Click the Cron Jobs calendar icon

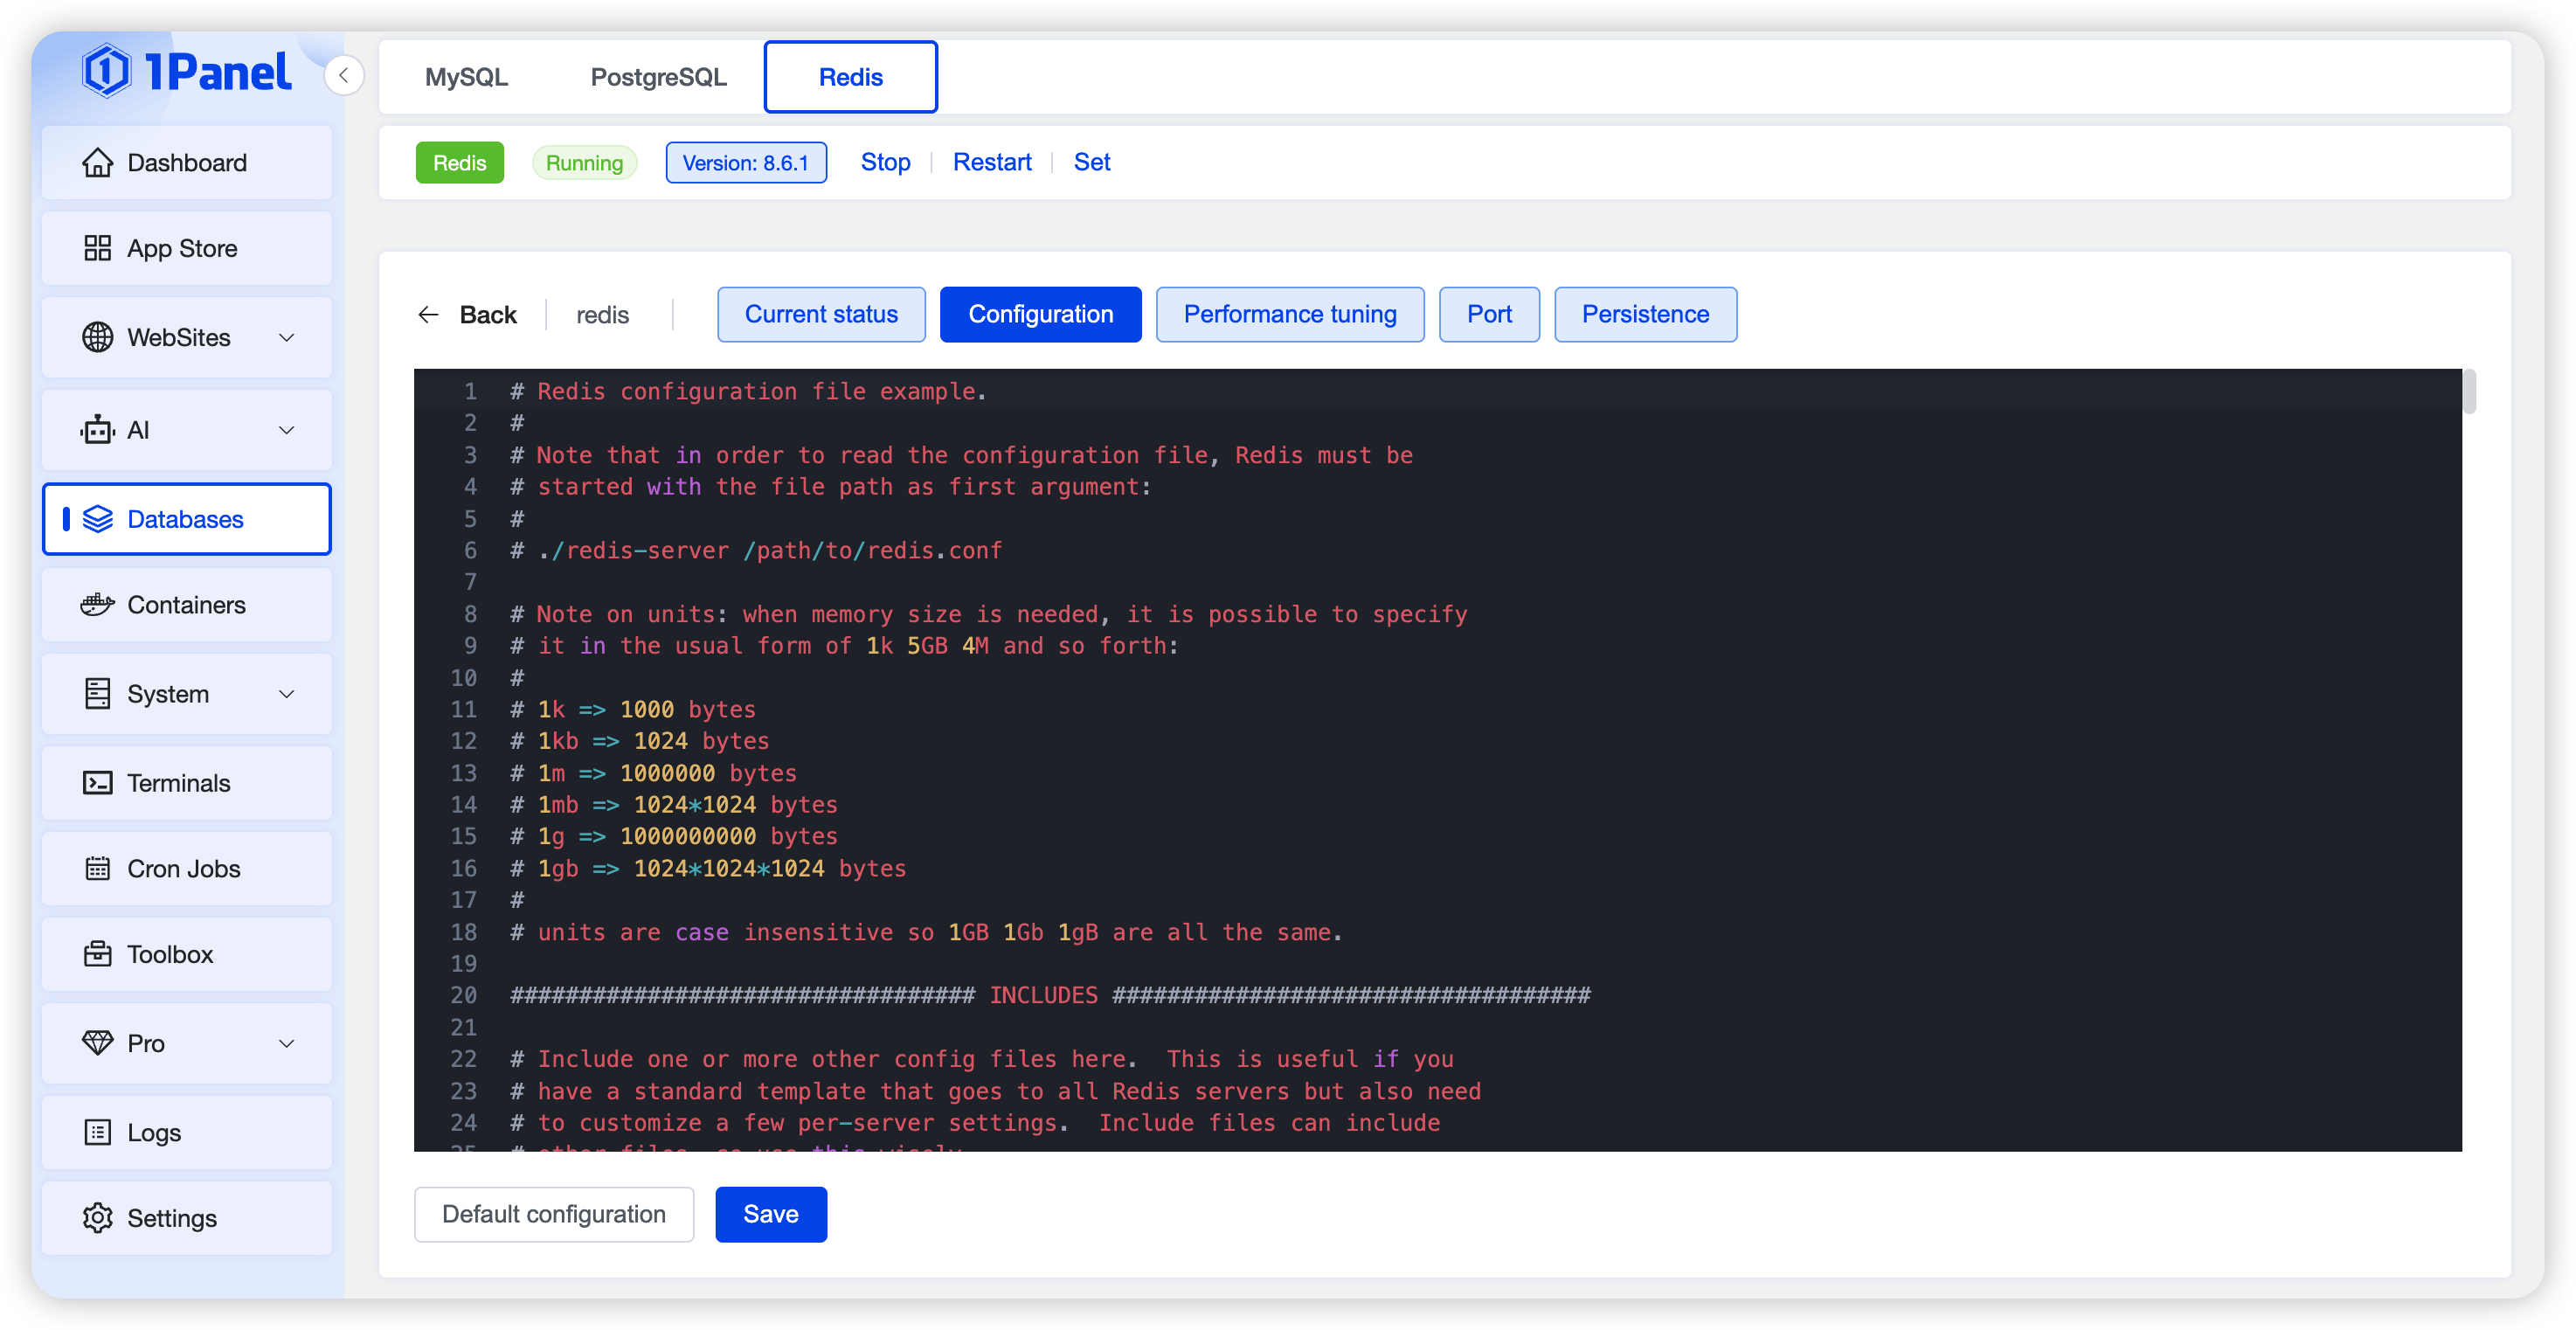[97, 868]
